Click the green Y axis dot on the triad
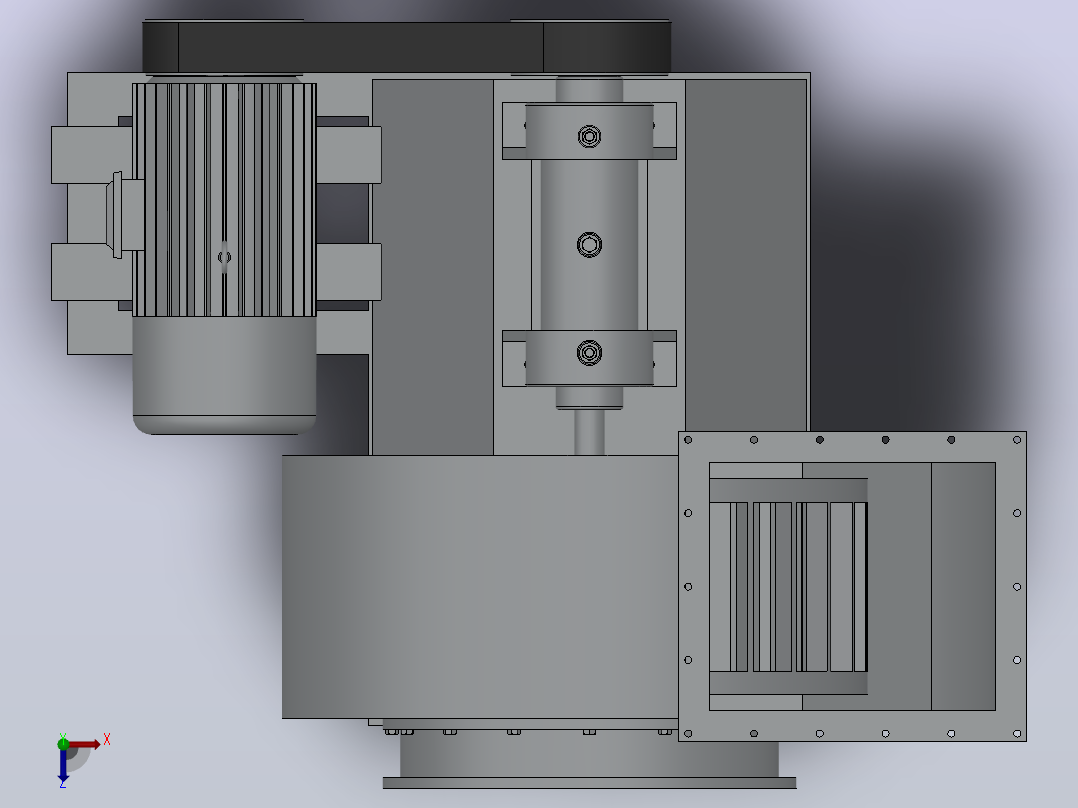 tap(63, 743)
